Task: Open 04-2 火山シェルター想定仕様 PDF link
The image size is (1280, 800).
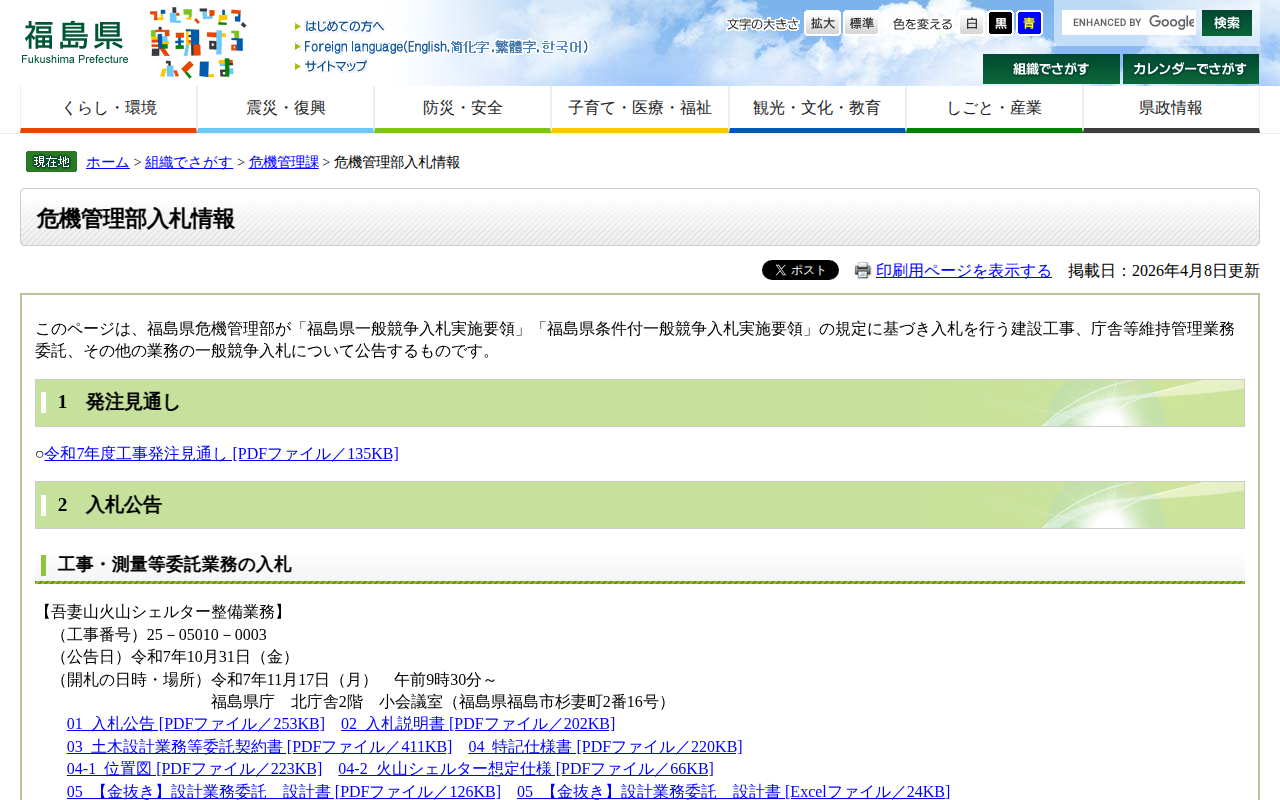Action: click(x=526, y=769)
